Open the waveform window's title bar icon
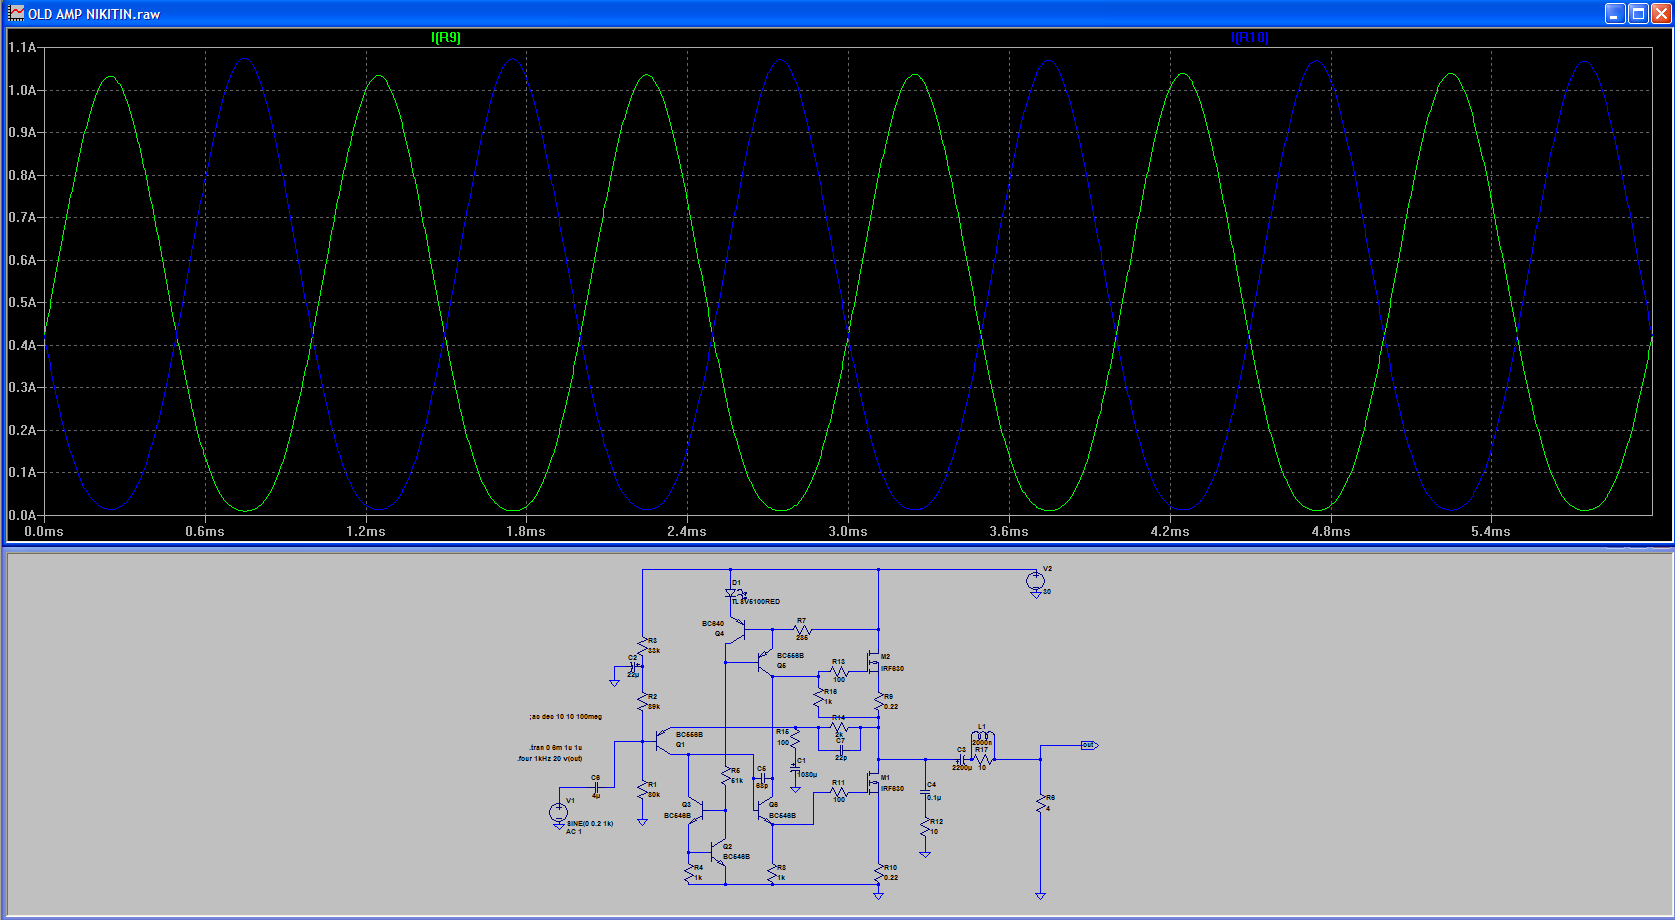Viewport: 1675px width, 920px height. click(15, 13)
